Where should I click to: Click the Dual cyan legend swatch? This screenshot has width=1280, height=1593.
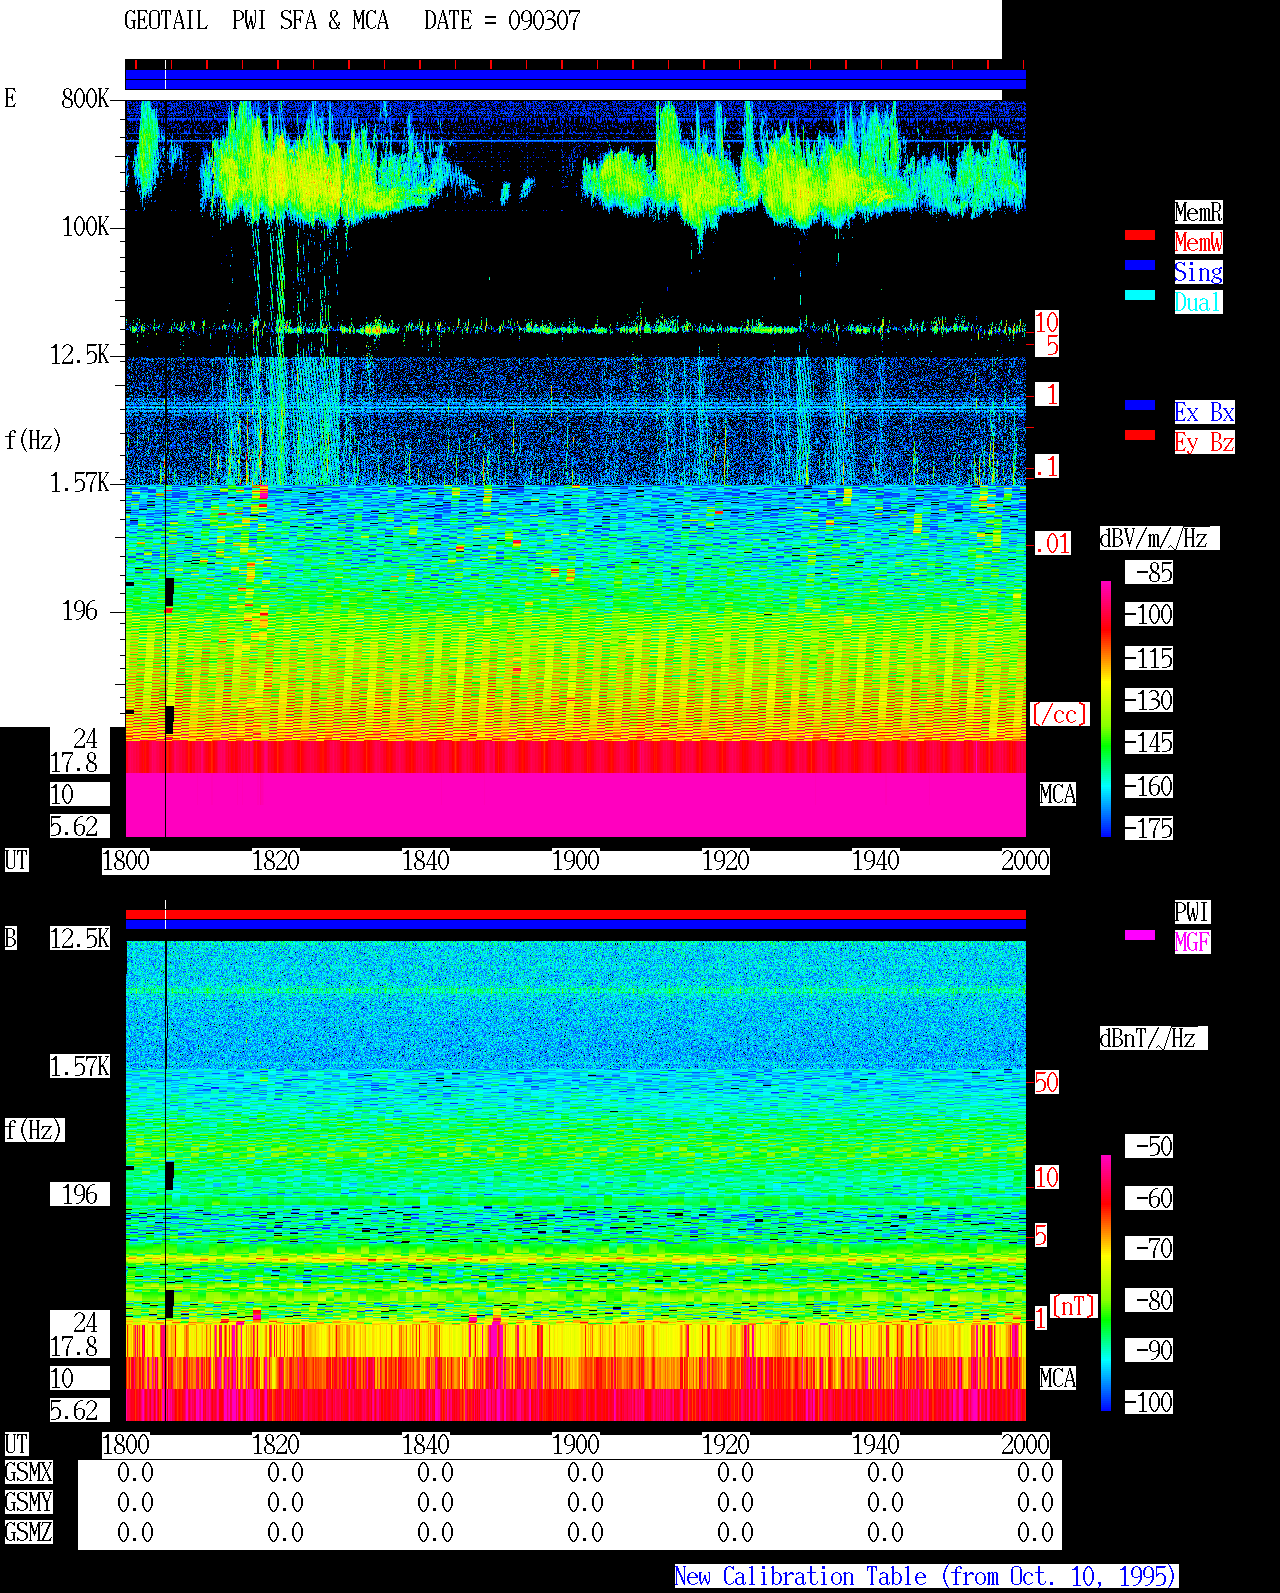(1140, 295)
